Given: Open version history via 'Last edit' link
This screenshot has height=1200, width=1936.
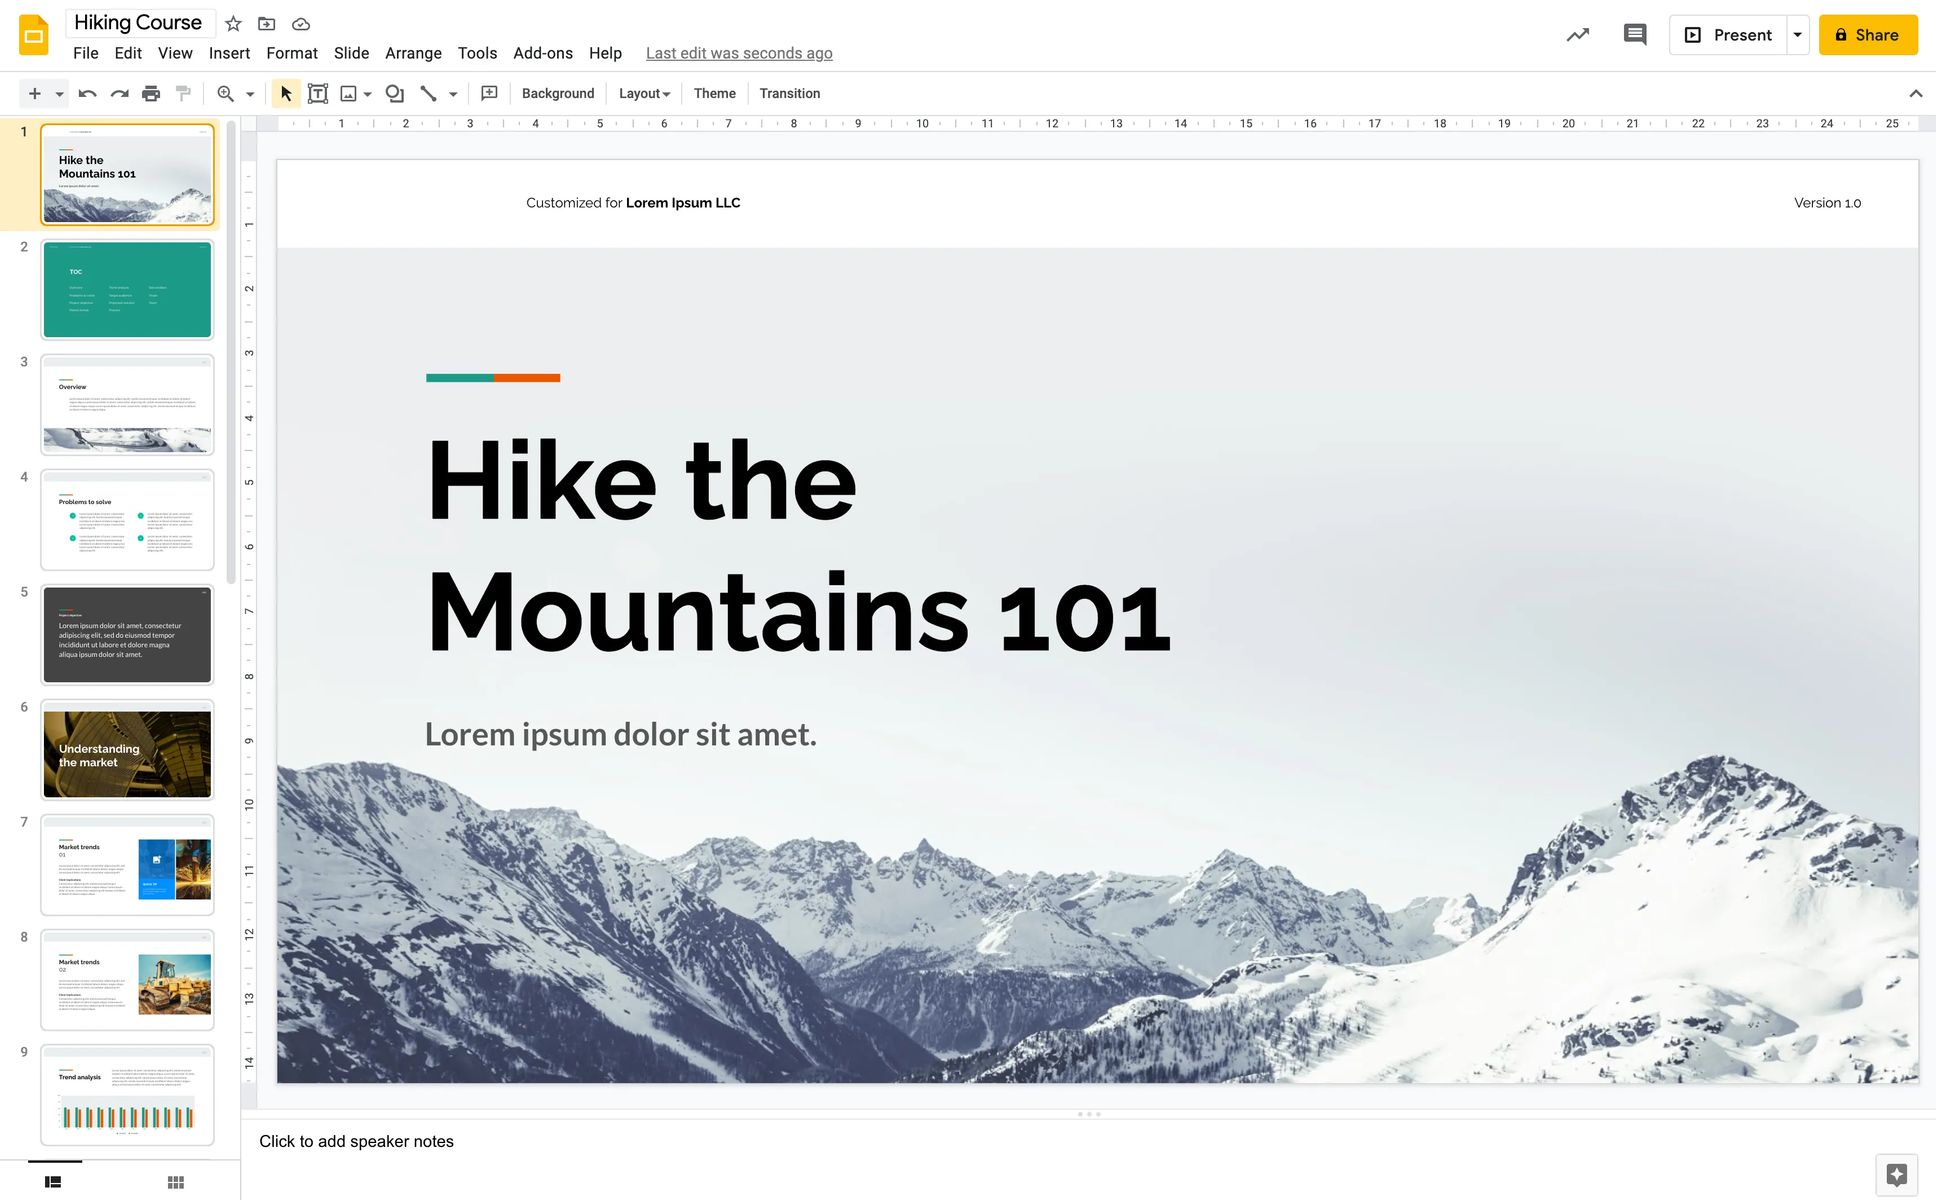Looking at the screenshot, I should point(739,53).
